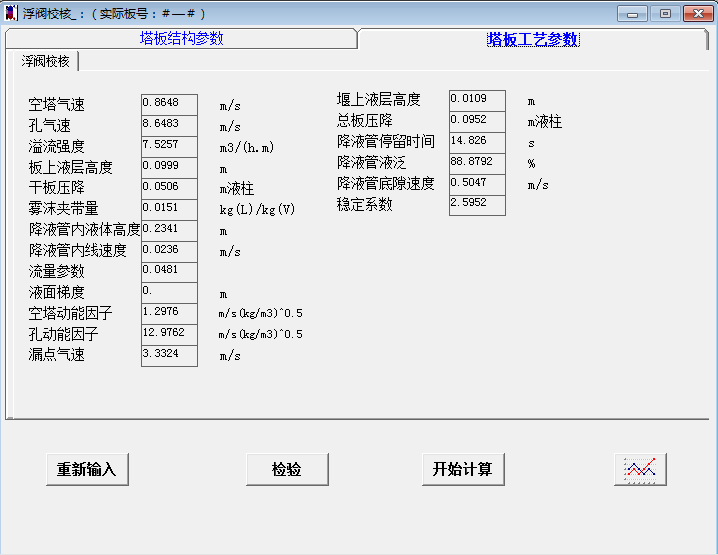Click the m3/(h.m) unit text
The height and width of the screenshot is (555, 718).
(x=247, y=147)
